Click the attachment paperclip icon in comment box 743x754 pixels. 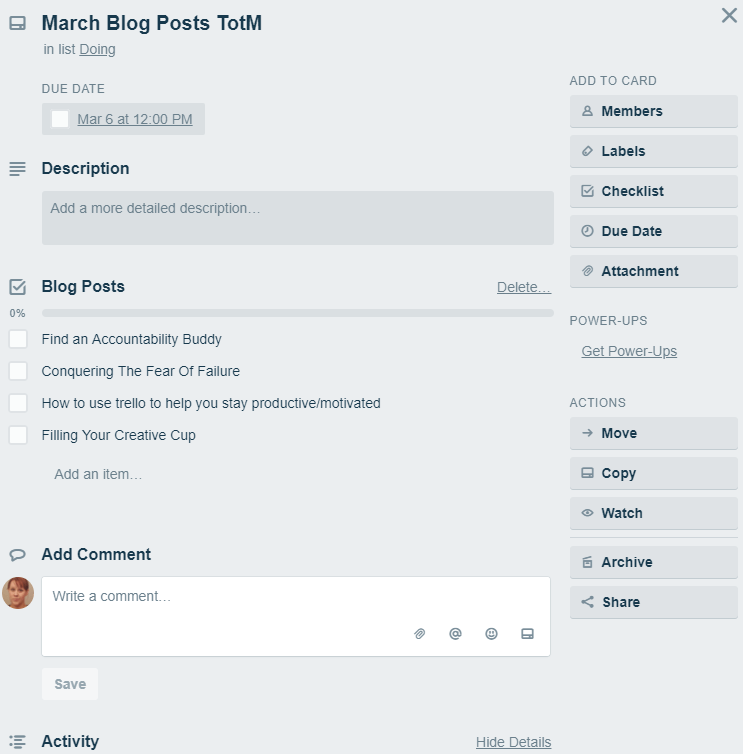(420, 634)
